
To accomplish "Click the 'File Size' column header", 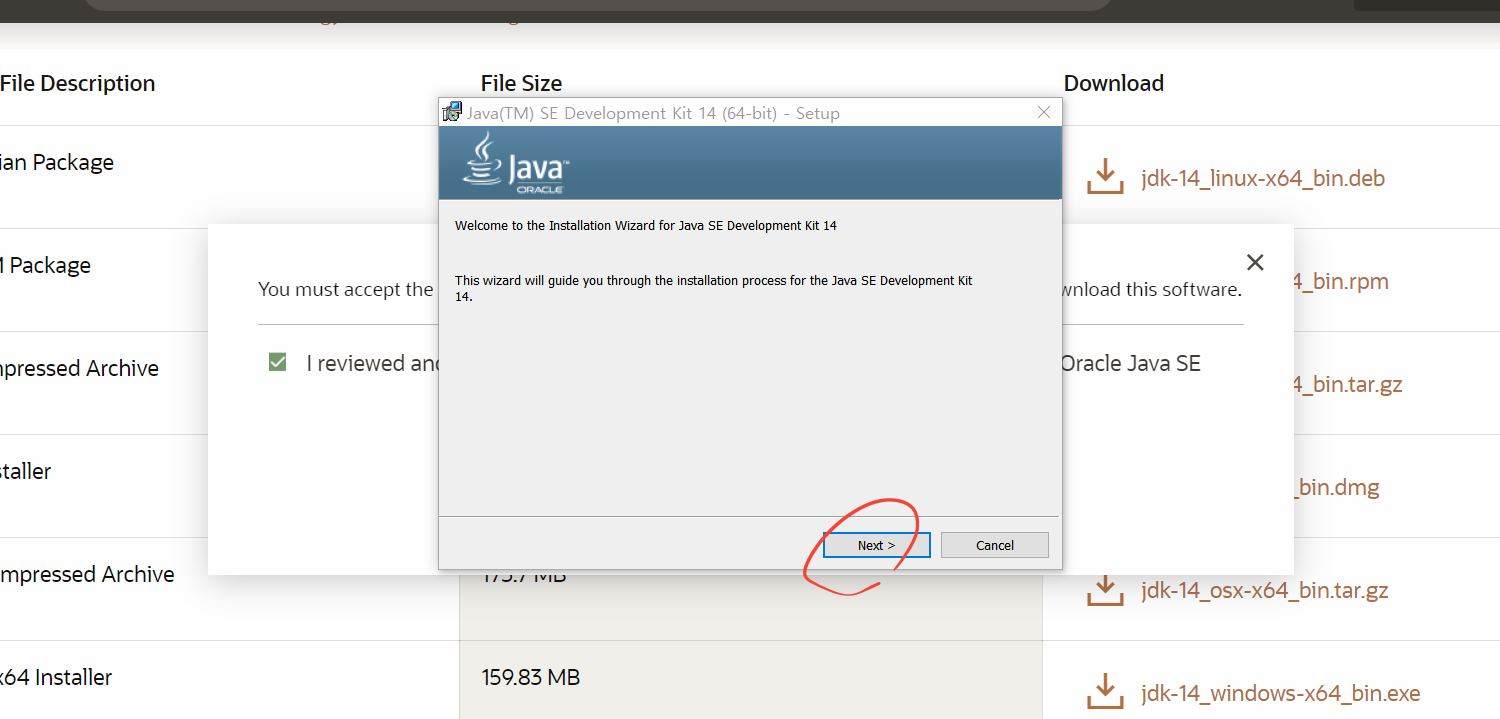I will click(x=521, y=83).
